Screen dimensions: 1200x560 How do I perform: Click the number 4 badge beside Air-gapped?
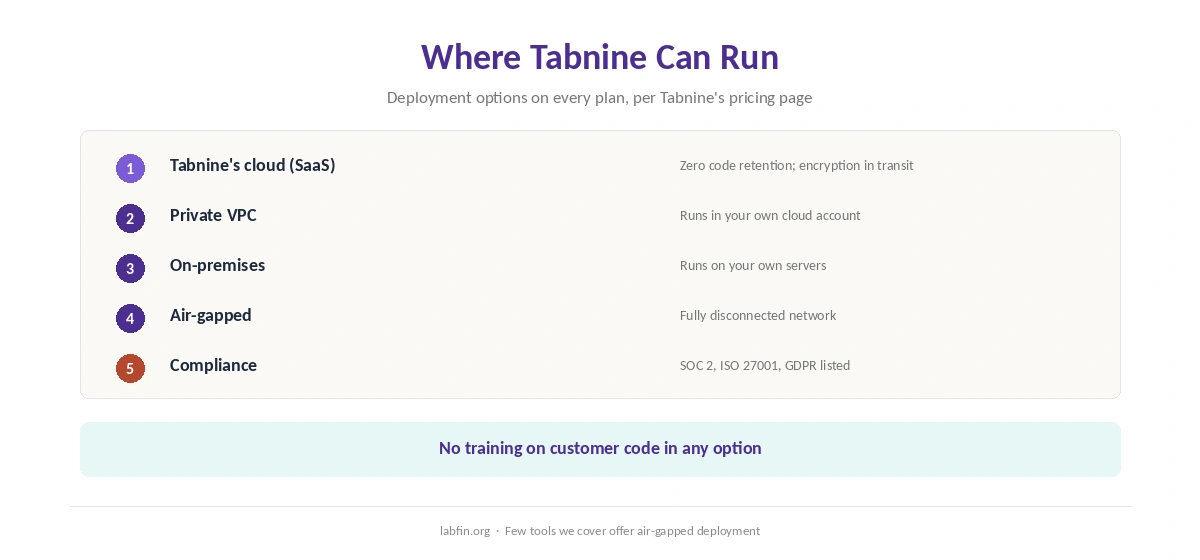coord(130,318)
